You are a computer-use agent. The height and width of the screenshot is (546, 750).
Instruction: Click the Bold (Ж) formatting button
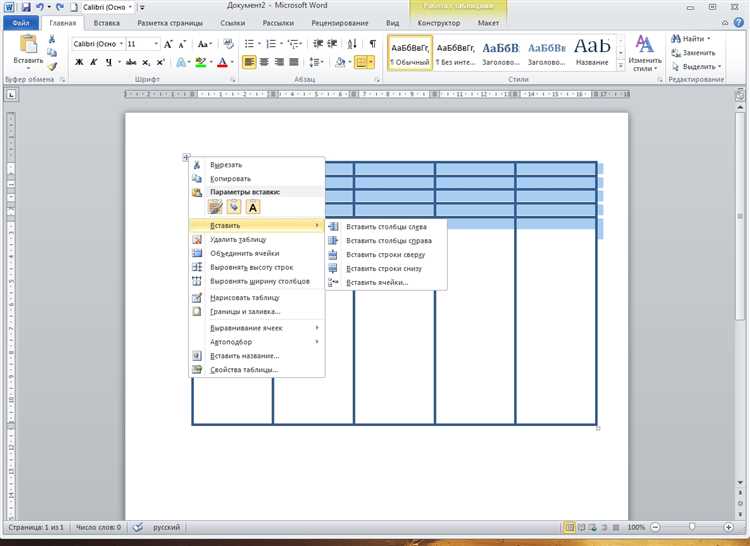coord(79,62)
